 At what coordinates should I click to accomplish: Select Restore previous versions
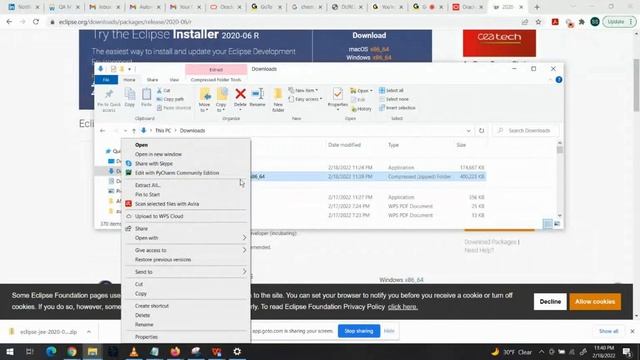point(163,260)
